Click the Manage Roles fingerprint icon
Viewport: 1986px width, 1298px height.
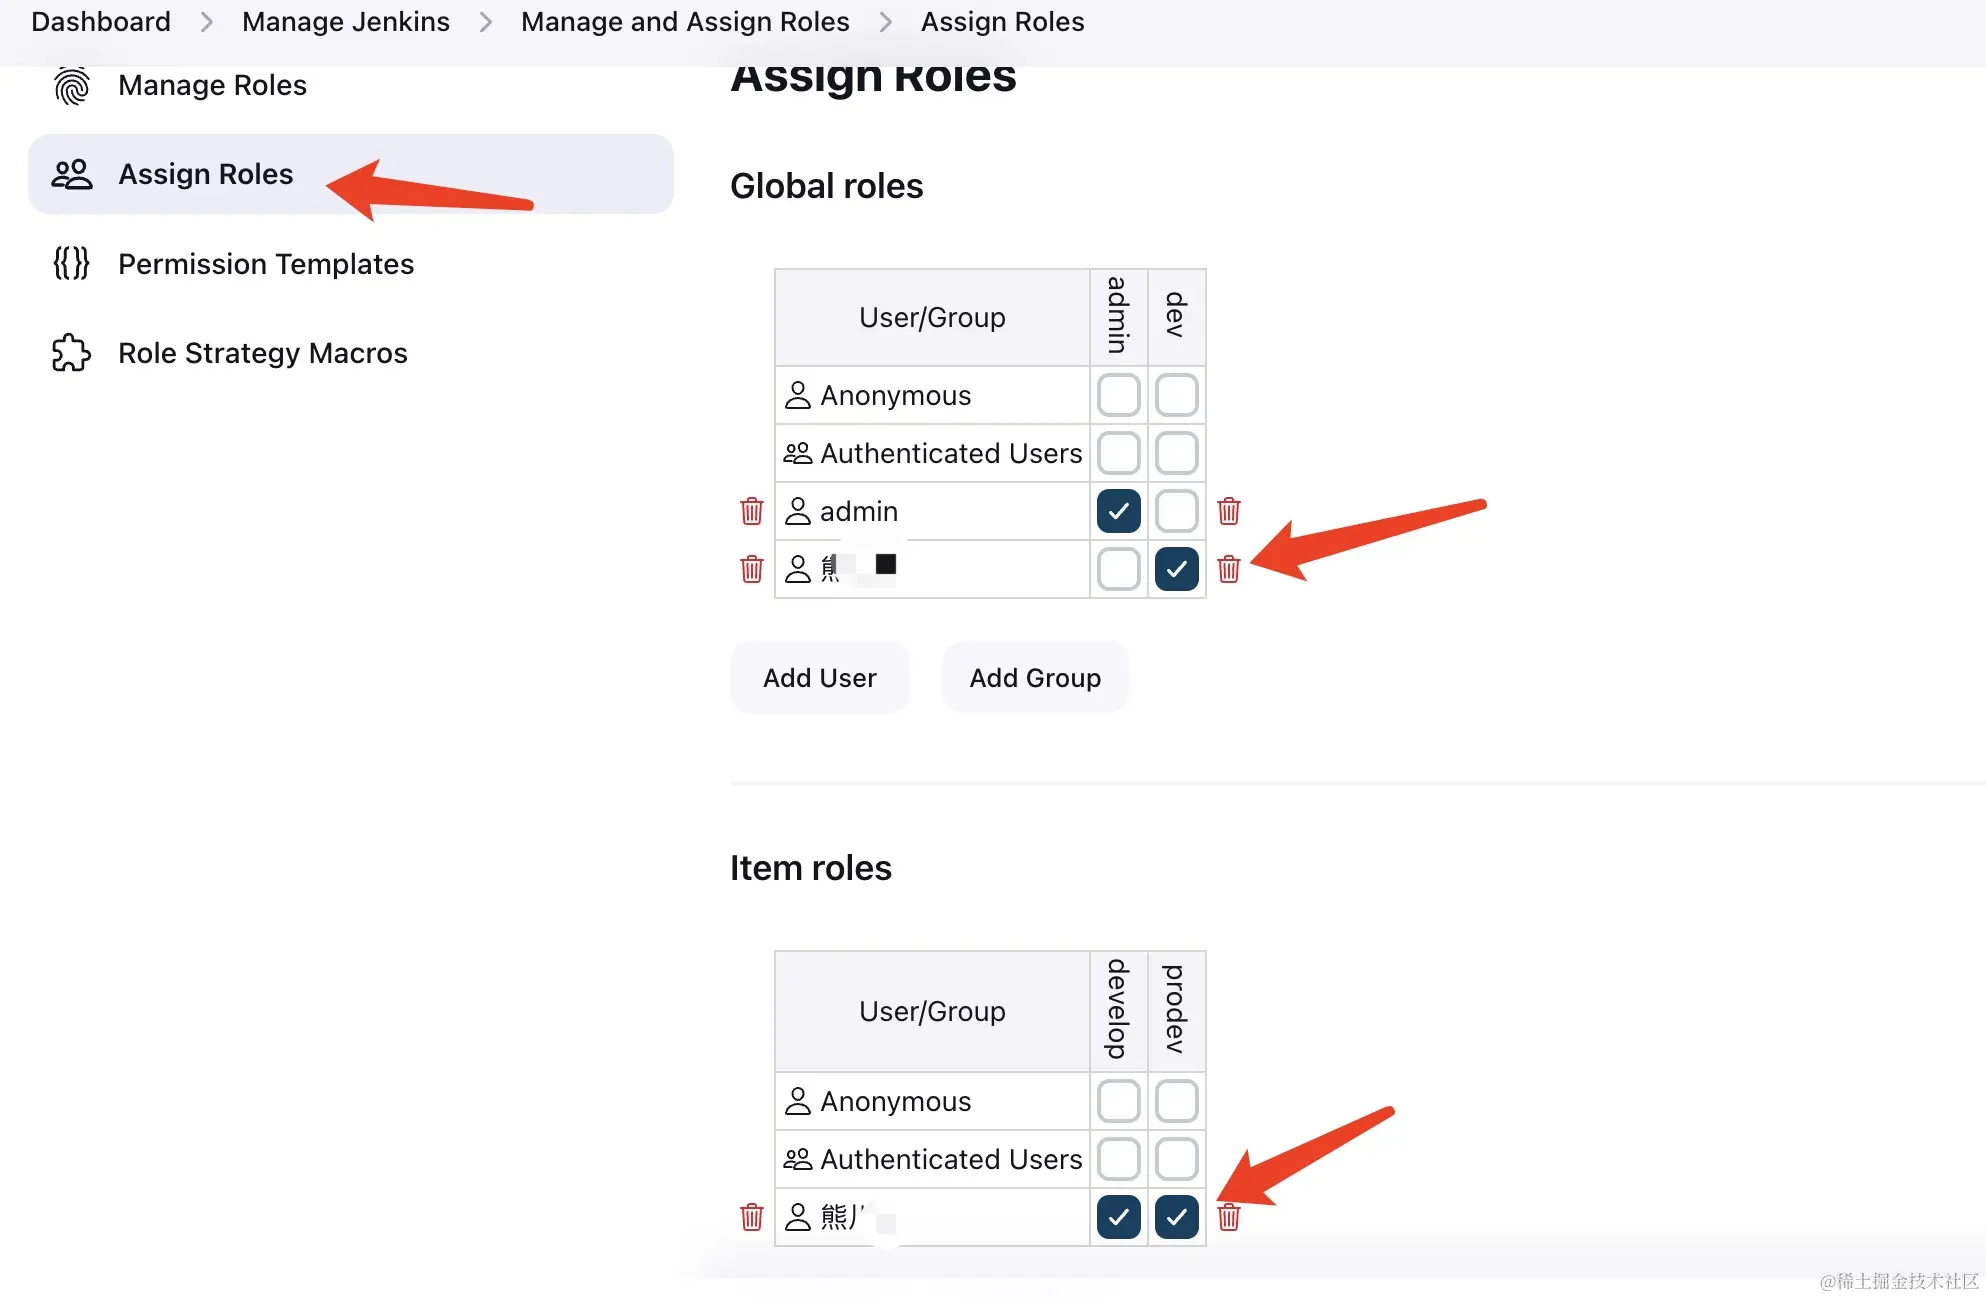click(71, 86)
